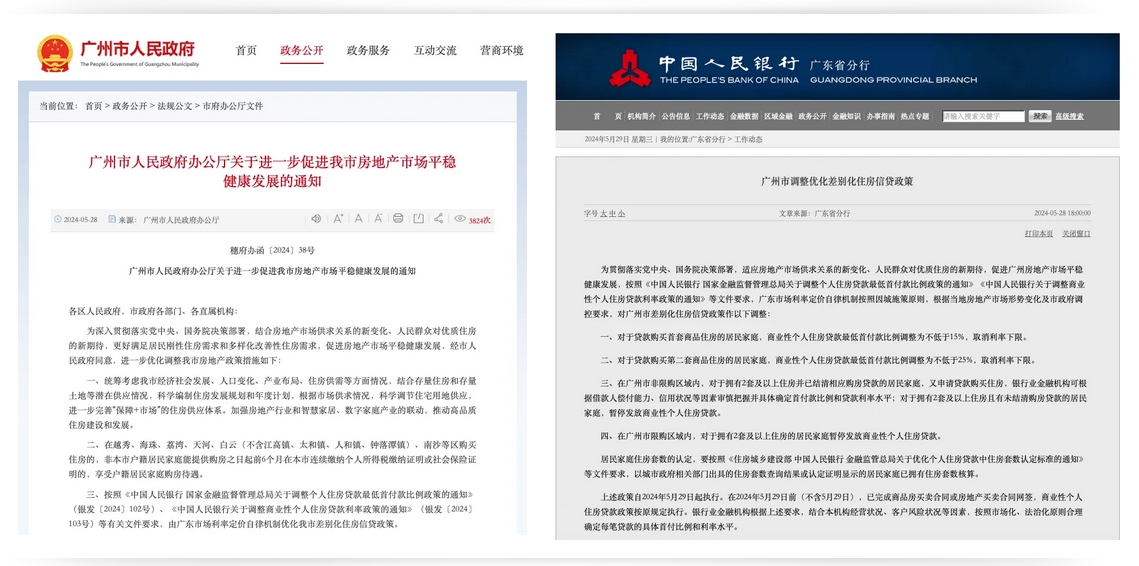1139x566 pixels.
Task: Click breadcrumb 法规公文 on Guangzhou page
Action: coord(174,106)
